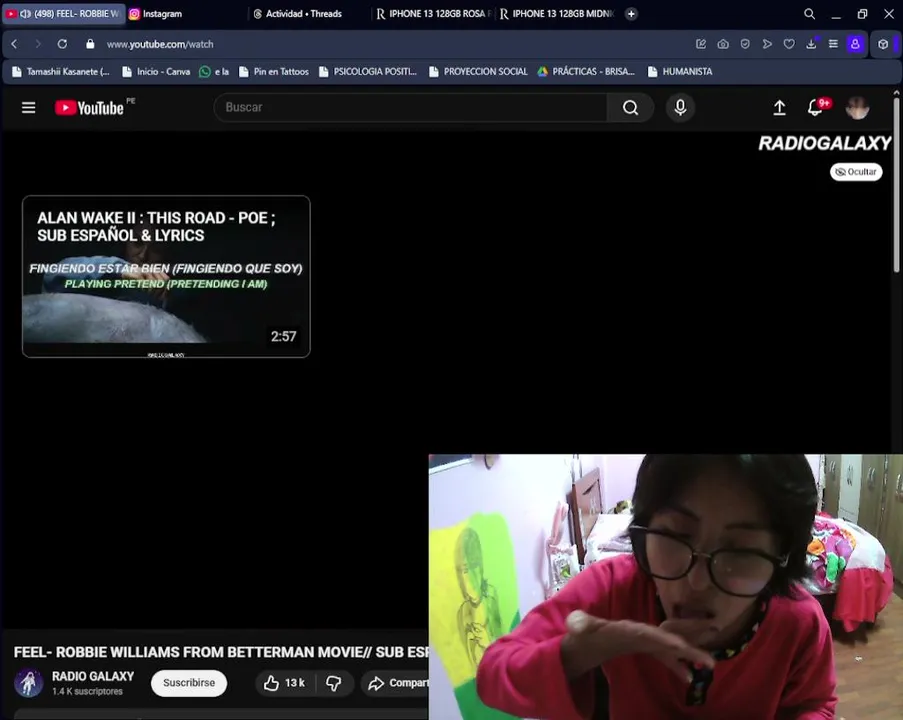903x720 pixels.
Task: Go back with the browser back arrow
Action: click(x=14, y=44)
